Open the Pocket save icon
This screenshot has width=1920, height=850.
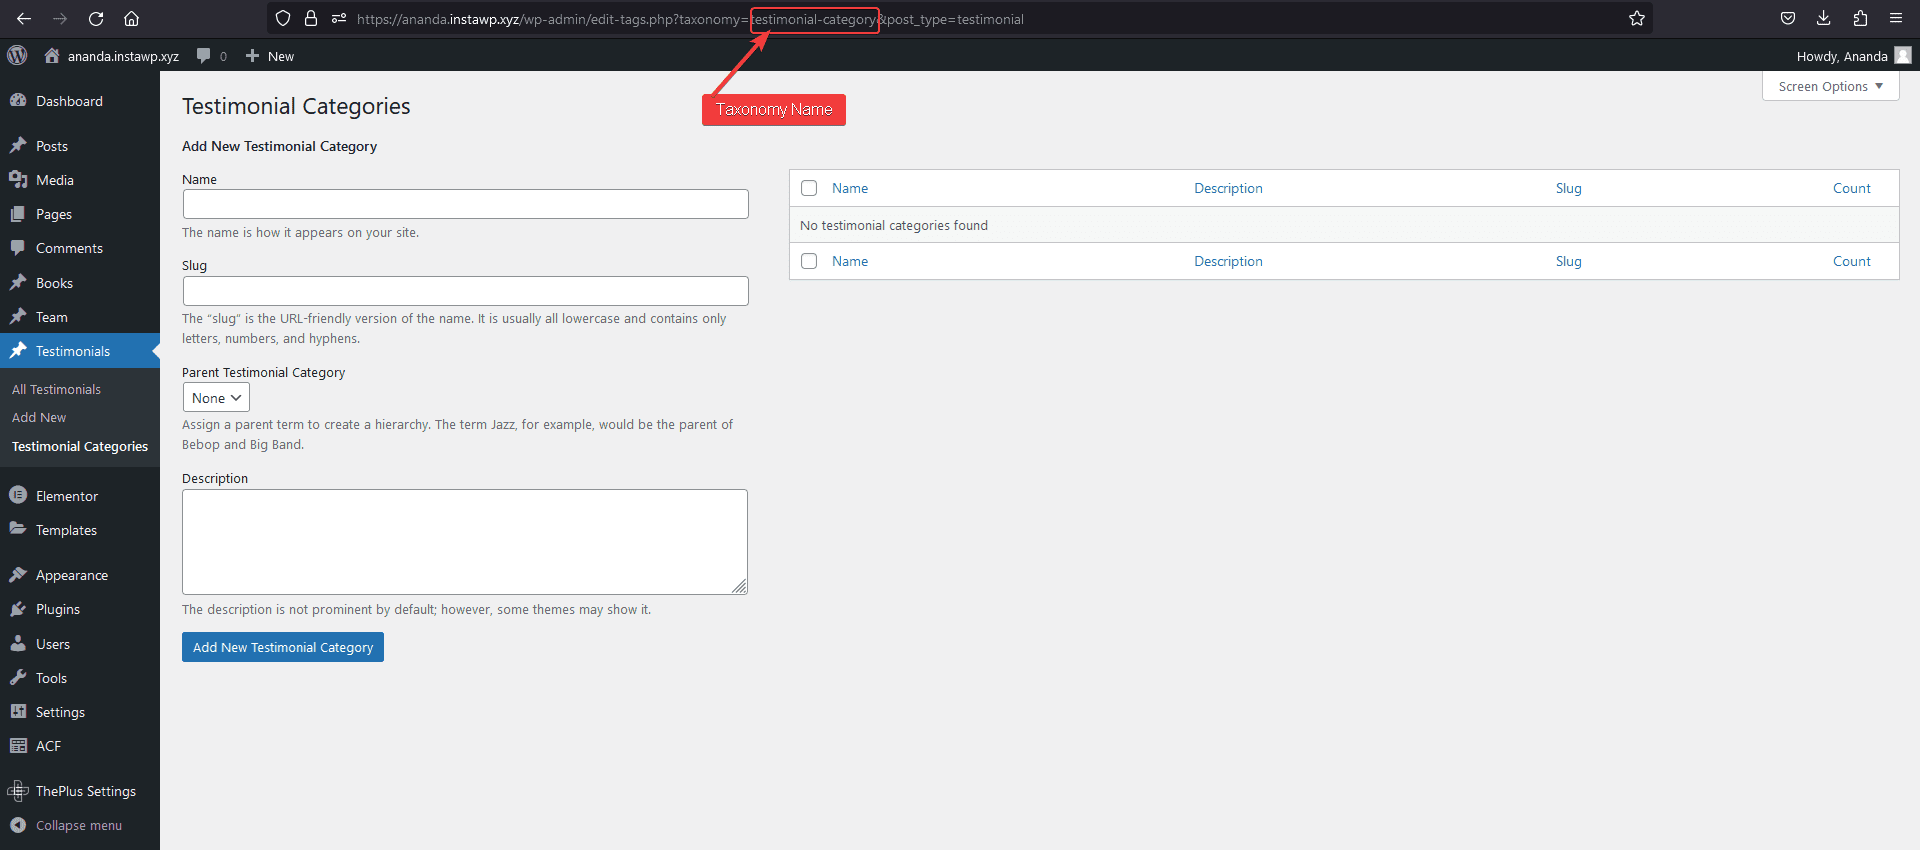pyautogui.click(x=1788, y=18)
